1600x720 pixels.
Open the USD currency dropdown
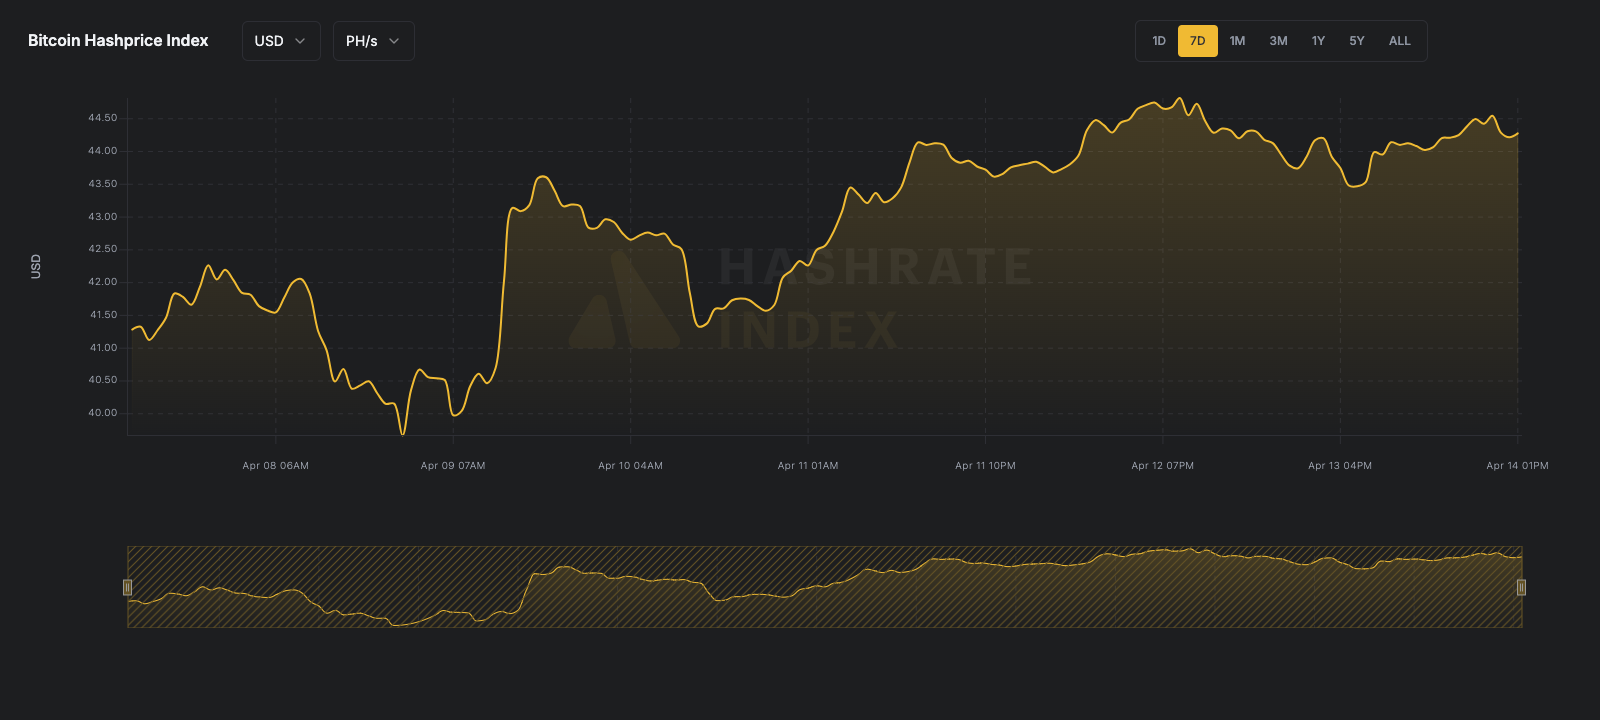[x=281, y=41]
